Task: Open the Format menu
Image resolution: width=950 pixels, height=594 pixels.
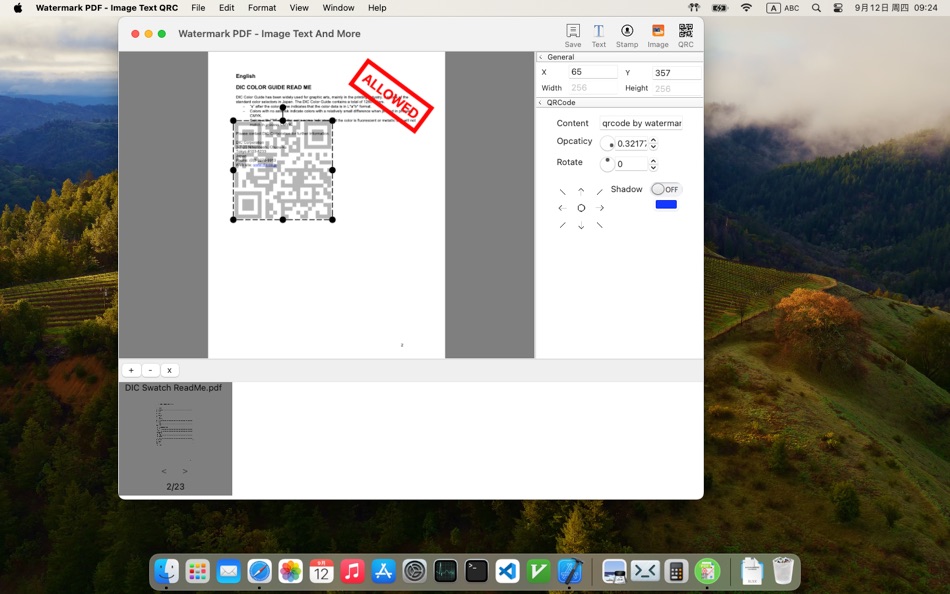Action: (x=261, y=8)
